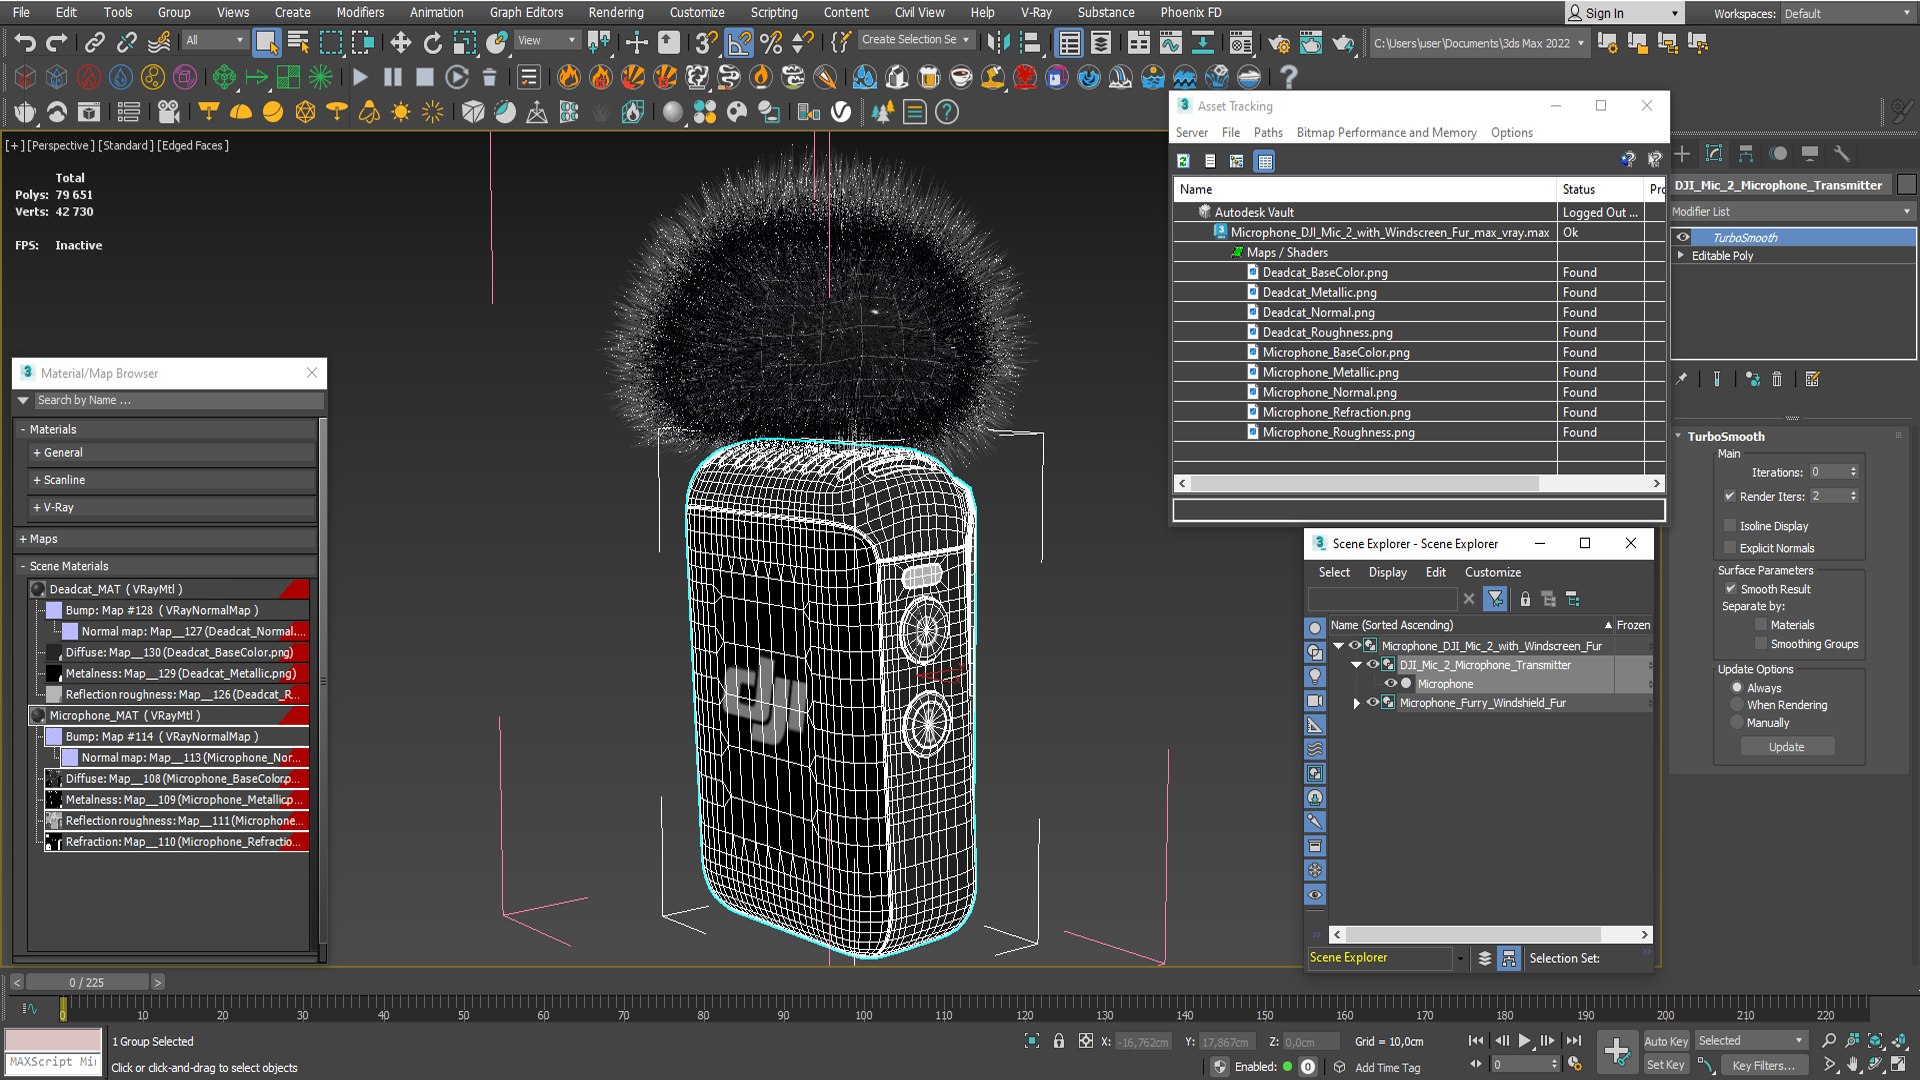
Task: Click the Redo arrow icon
Action: point(57,42)
